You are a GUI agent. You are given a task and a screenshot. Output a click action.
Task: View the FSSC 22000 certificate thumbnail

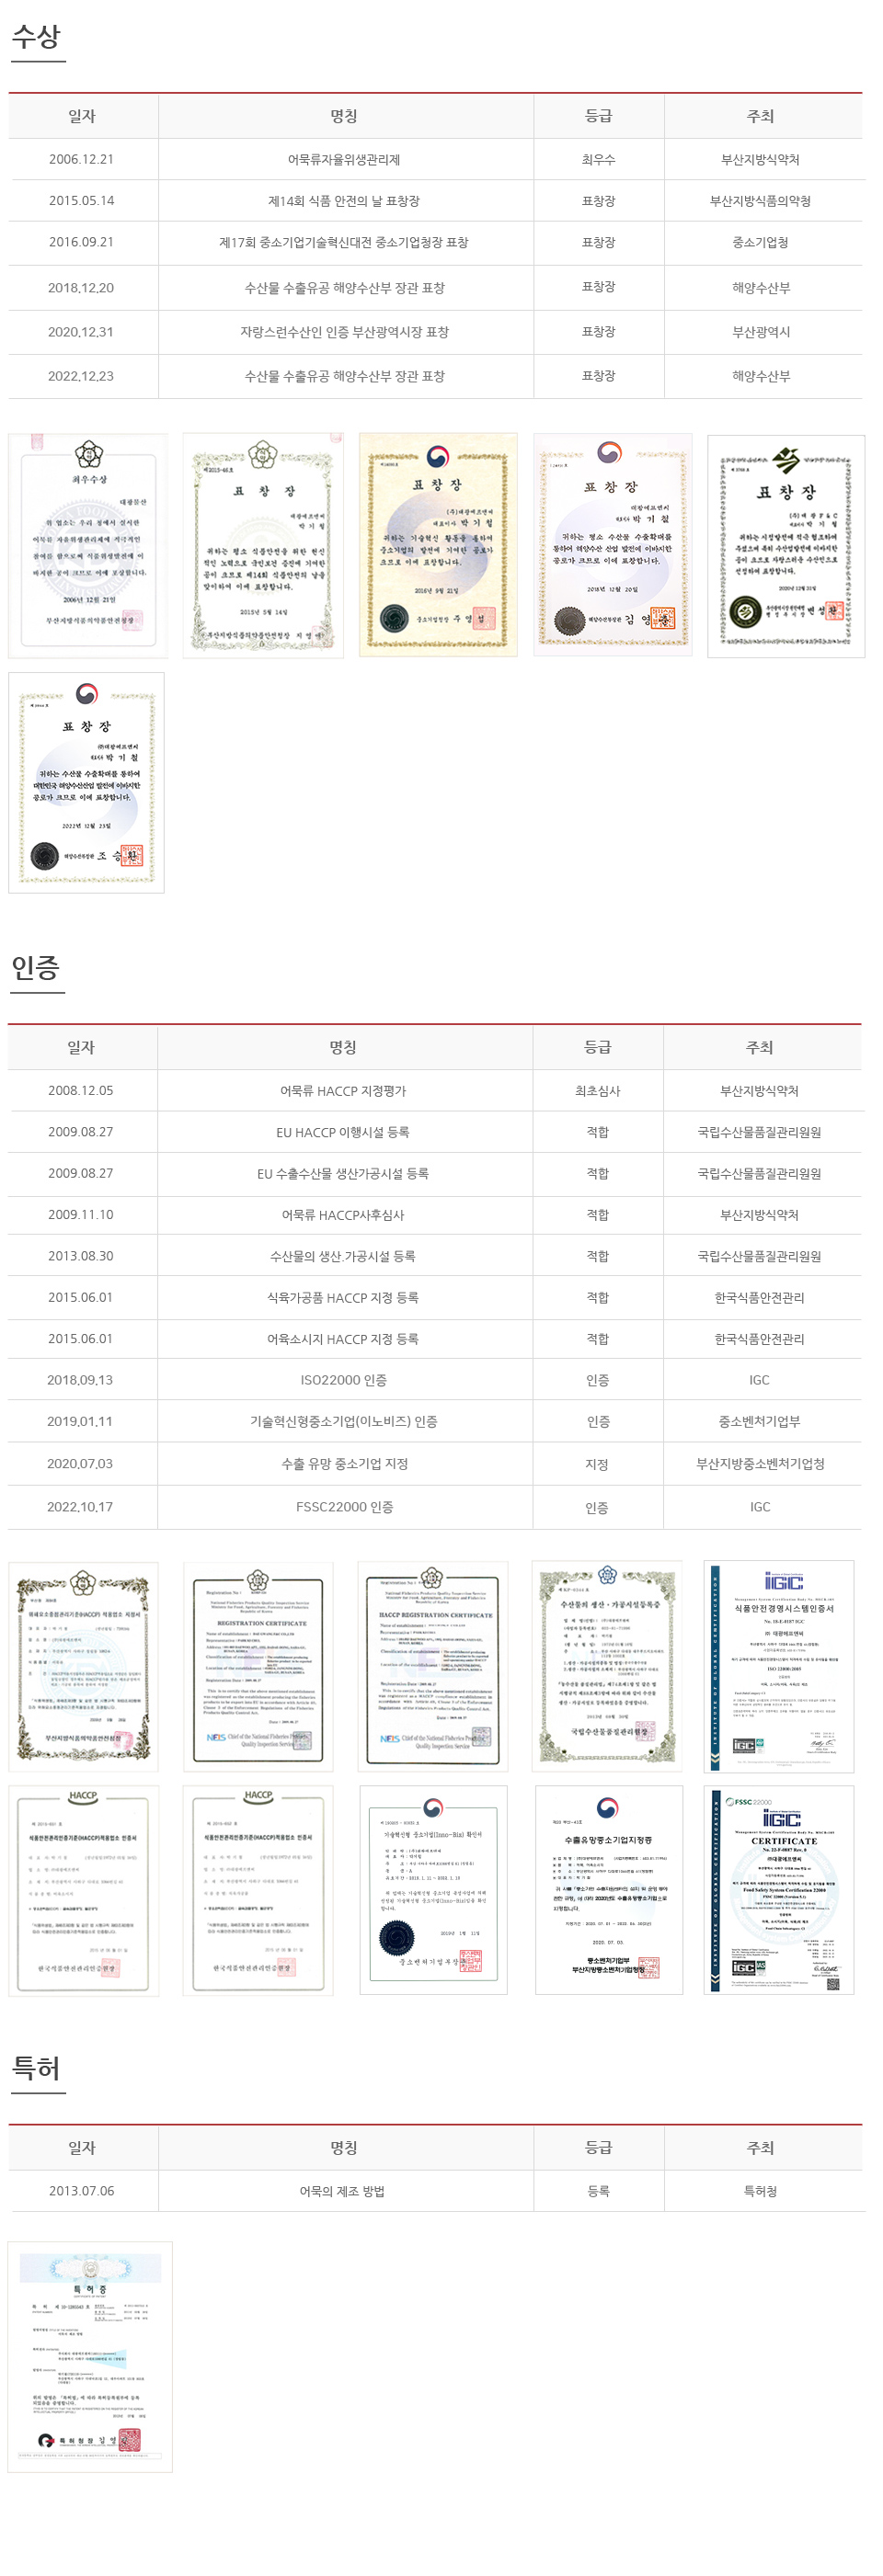click(779, 1889)
